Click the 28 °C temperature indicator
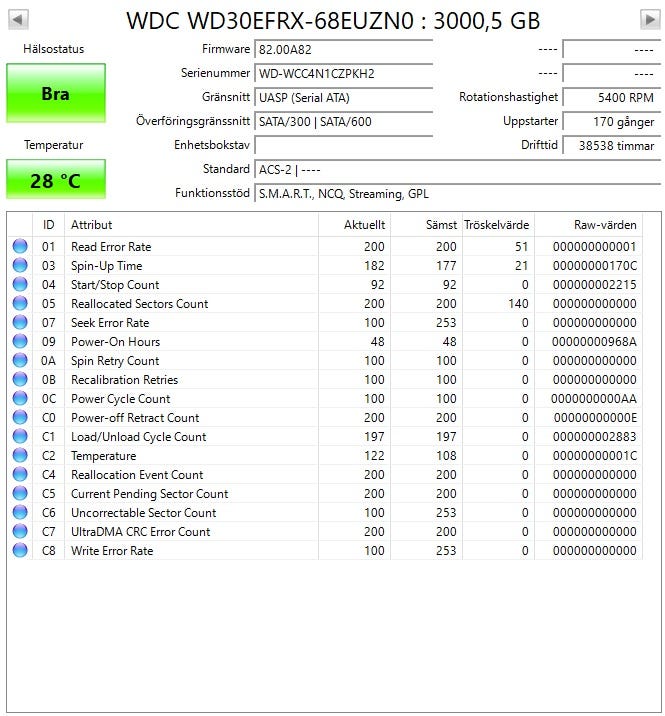The width and height of the screenshot is (665, 716). tap(55, 181)
